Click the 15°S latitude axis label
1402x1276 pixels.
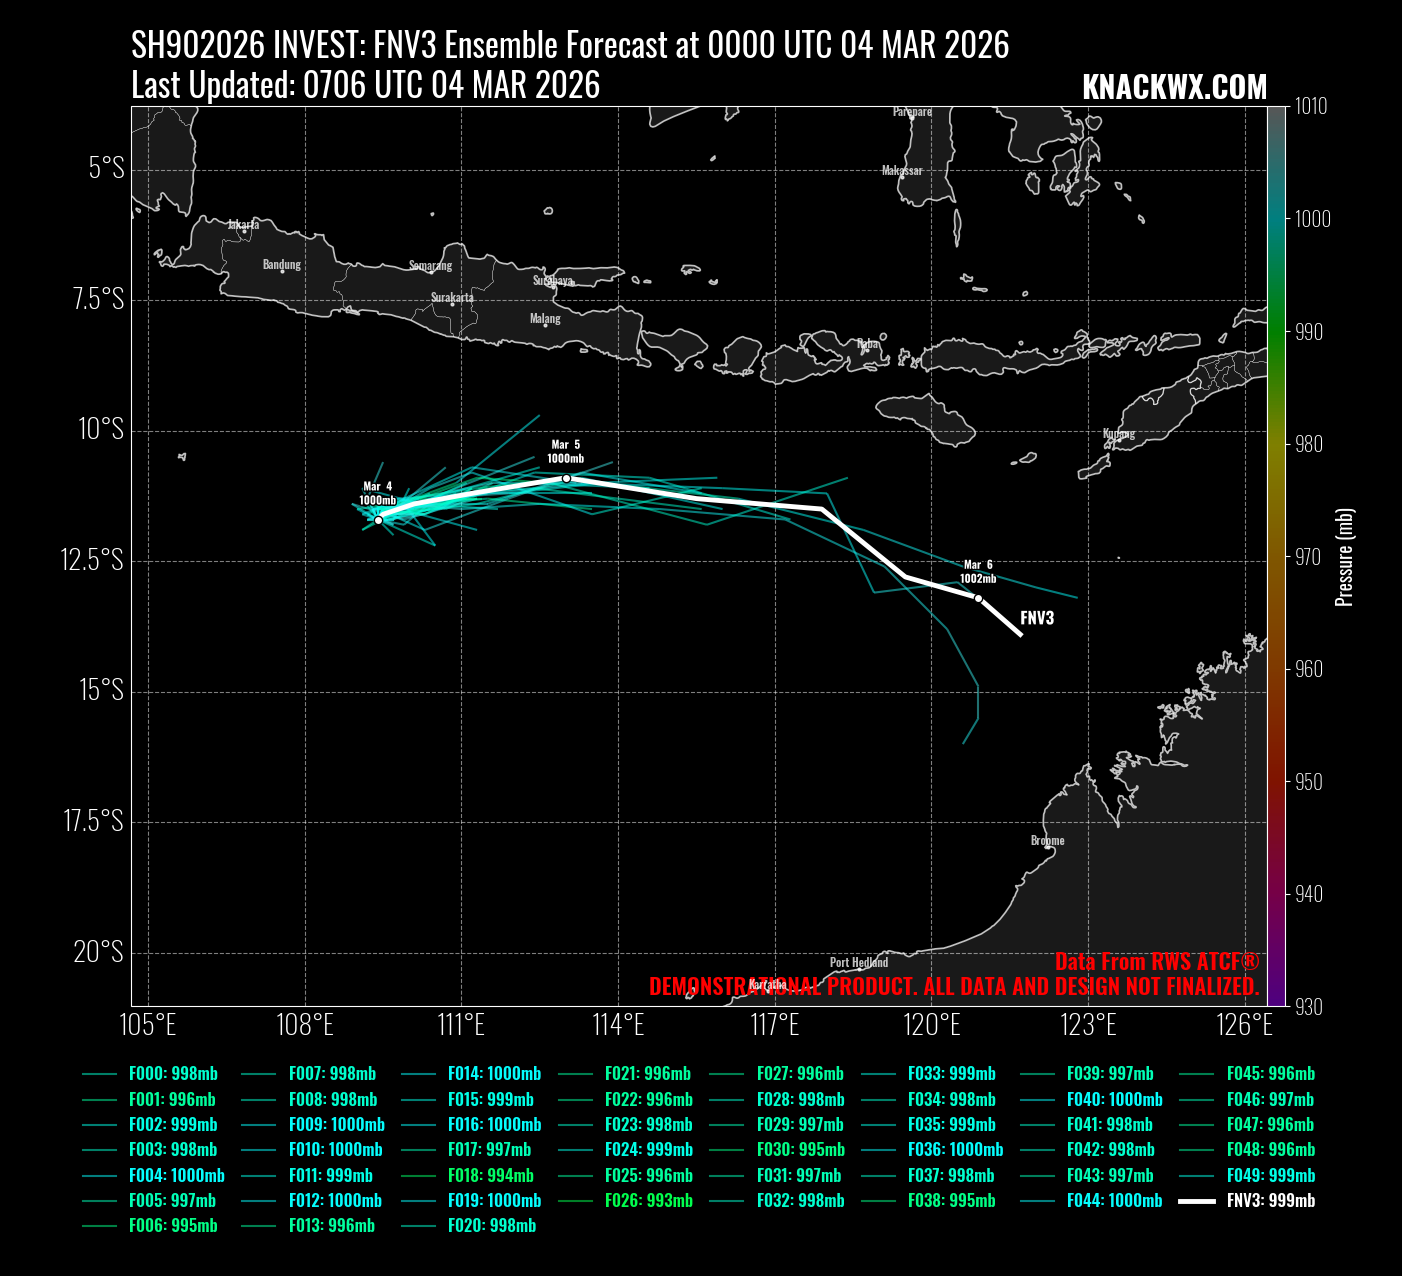[99, 690]
